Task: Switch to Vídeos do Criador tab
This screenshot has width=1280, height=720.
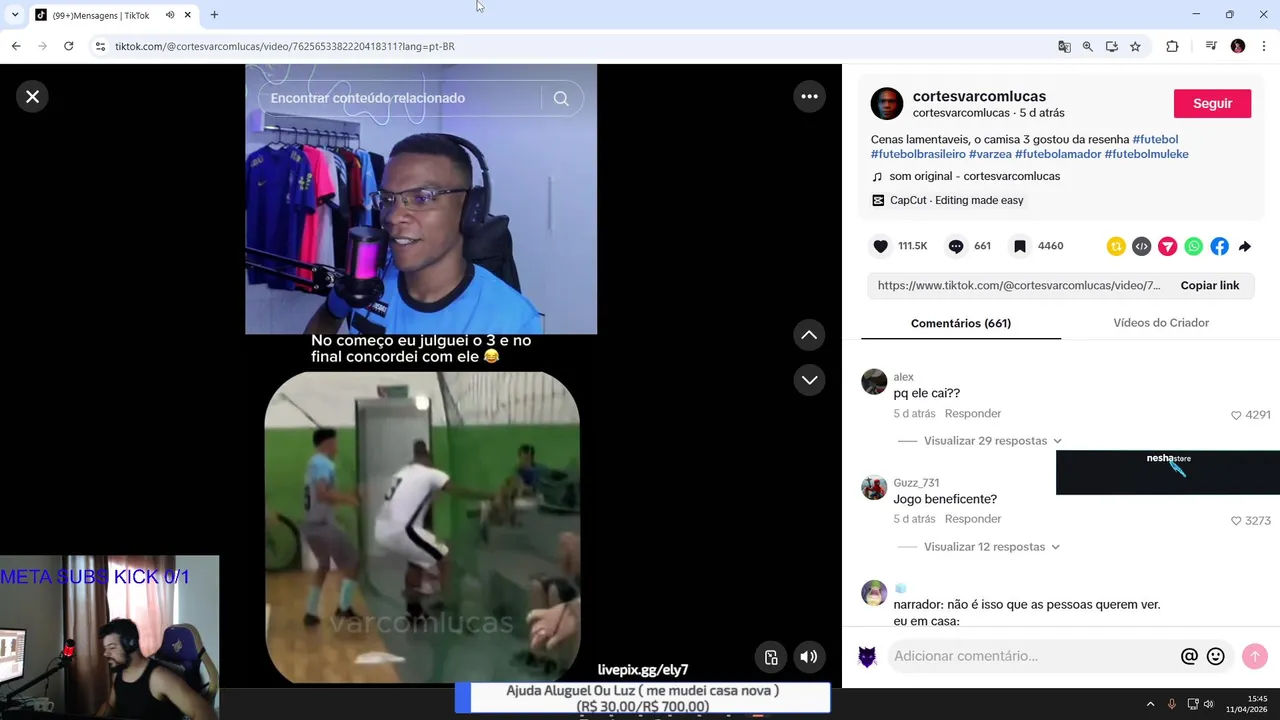Action: point(1161,323)
